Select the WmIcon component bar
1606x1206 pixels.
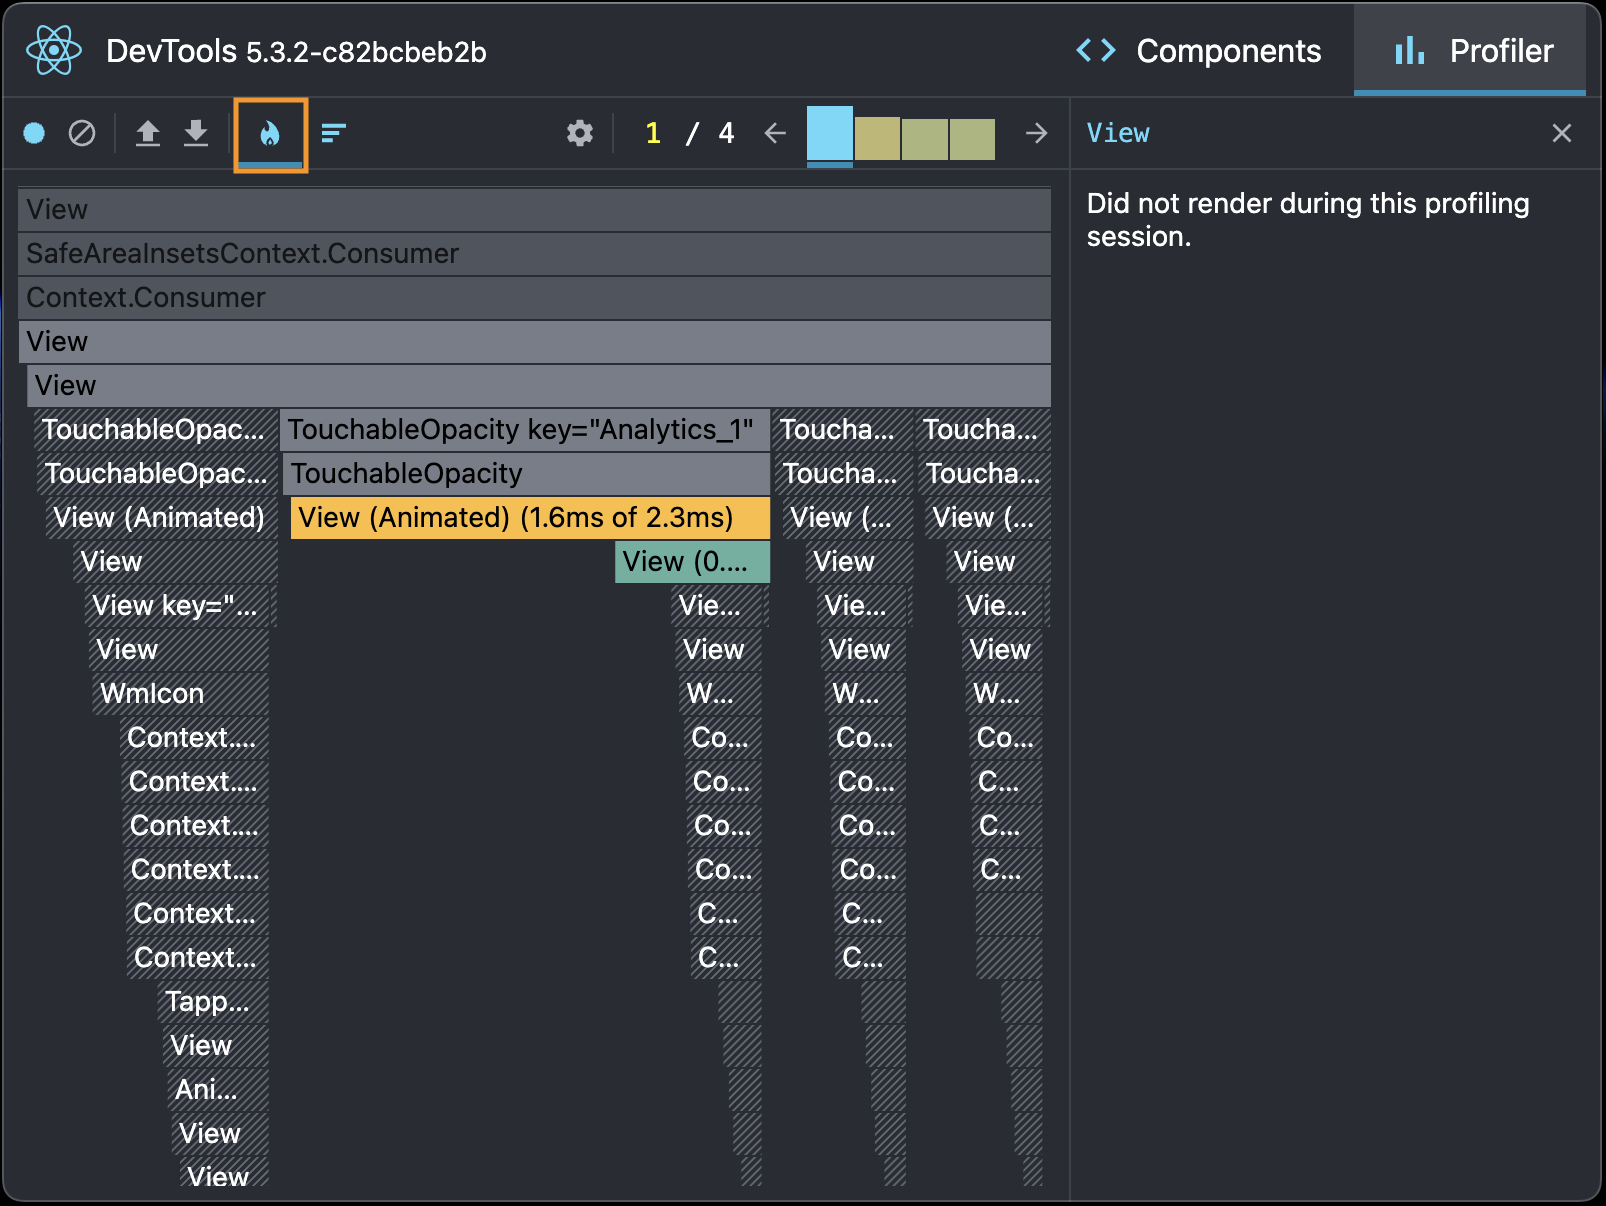(180, 694)
